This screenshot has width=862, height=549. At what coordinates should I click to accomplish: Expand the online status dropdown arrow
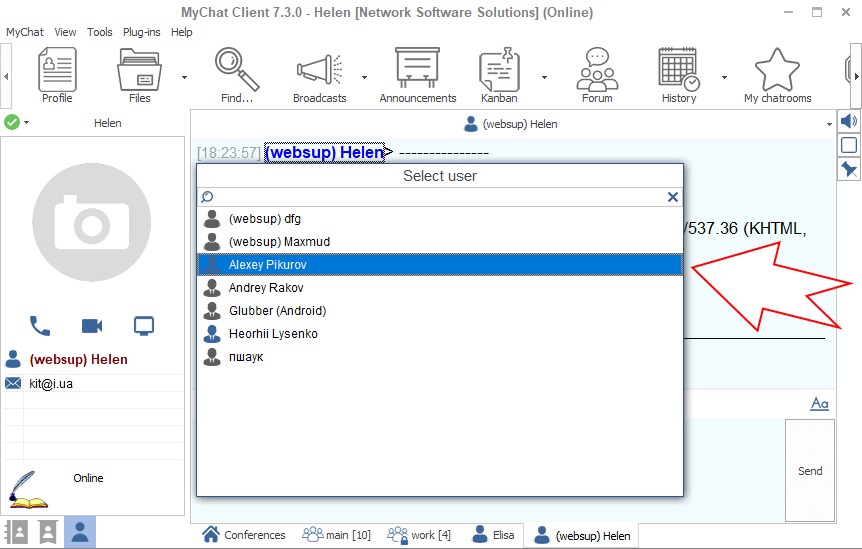coord(26,122)
